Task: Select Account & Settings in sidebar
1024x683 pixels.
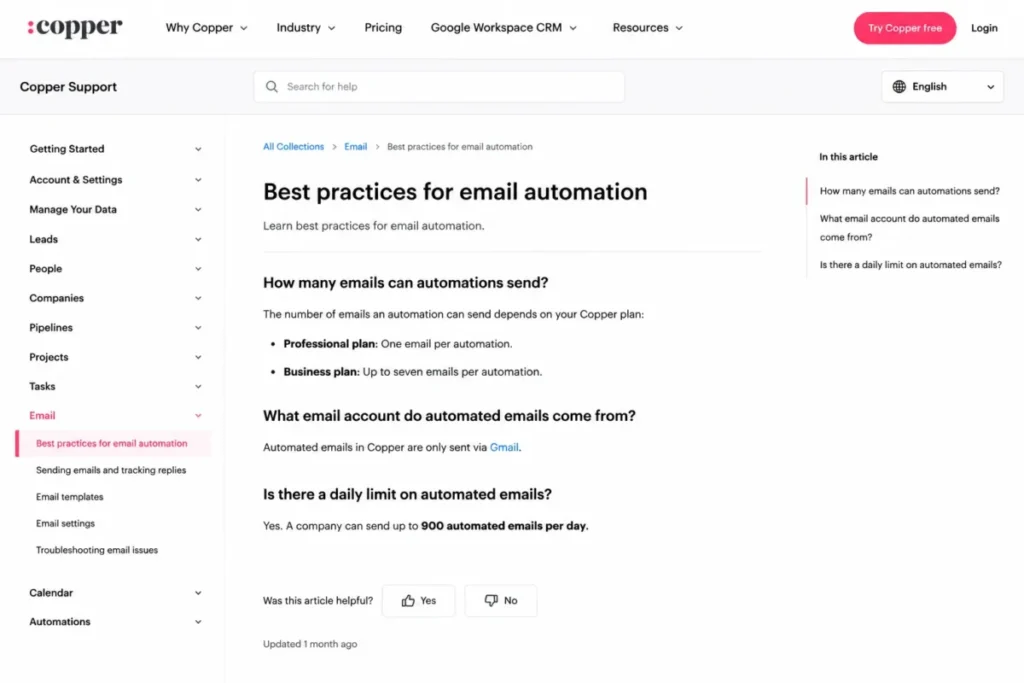Action: tap(76, 180)
